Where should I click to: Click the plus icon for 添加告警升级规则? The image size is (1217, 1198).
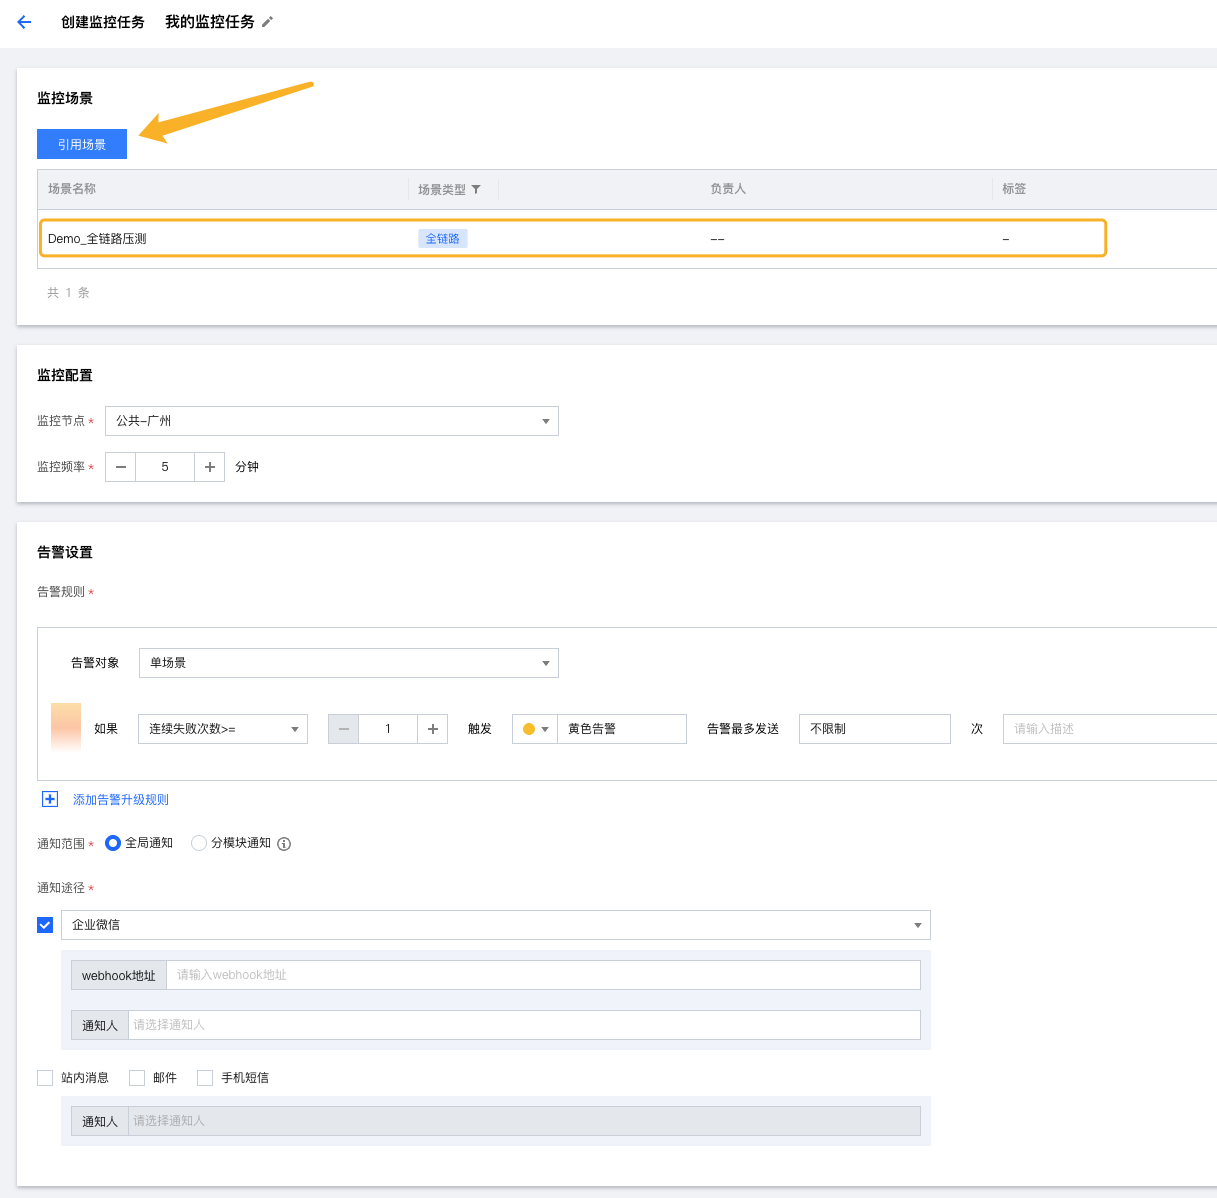50,799
